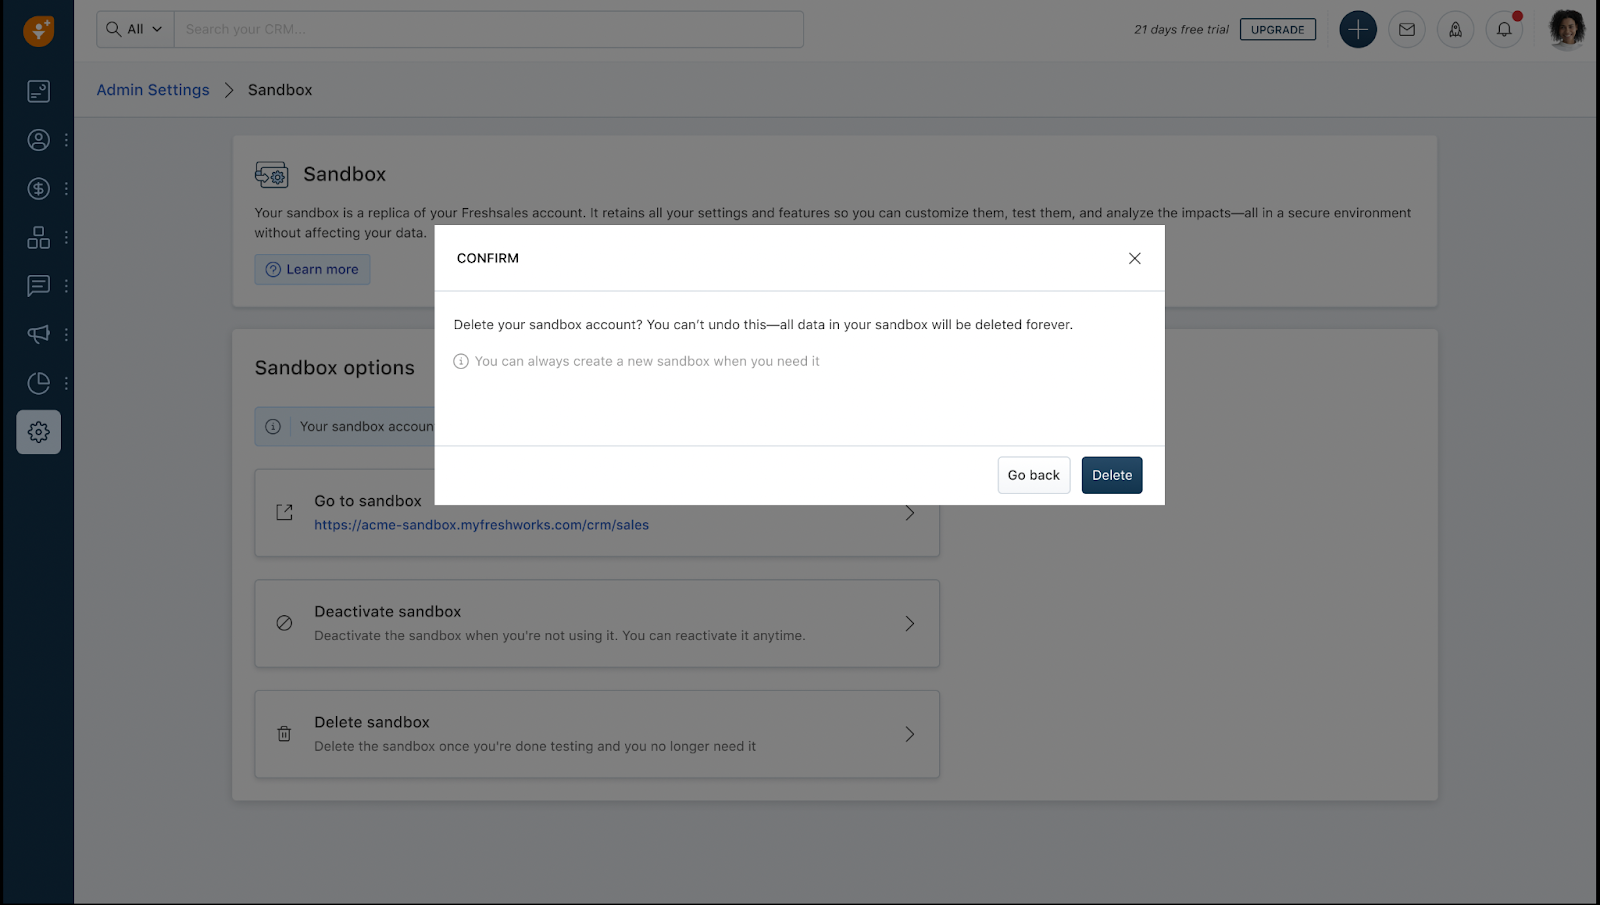Expand the Delete sandbox row chevron
Screen dimensions: 1600x905
pos(909,733)
